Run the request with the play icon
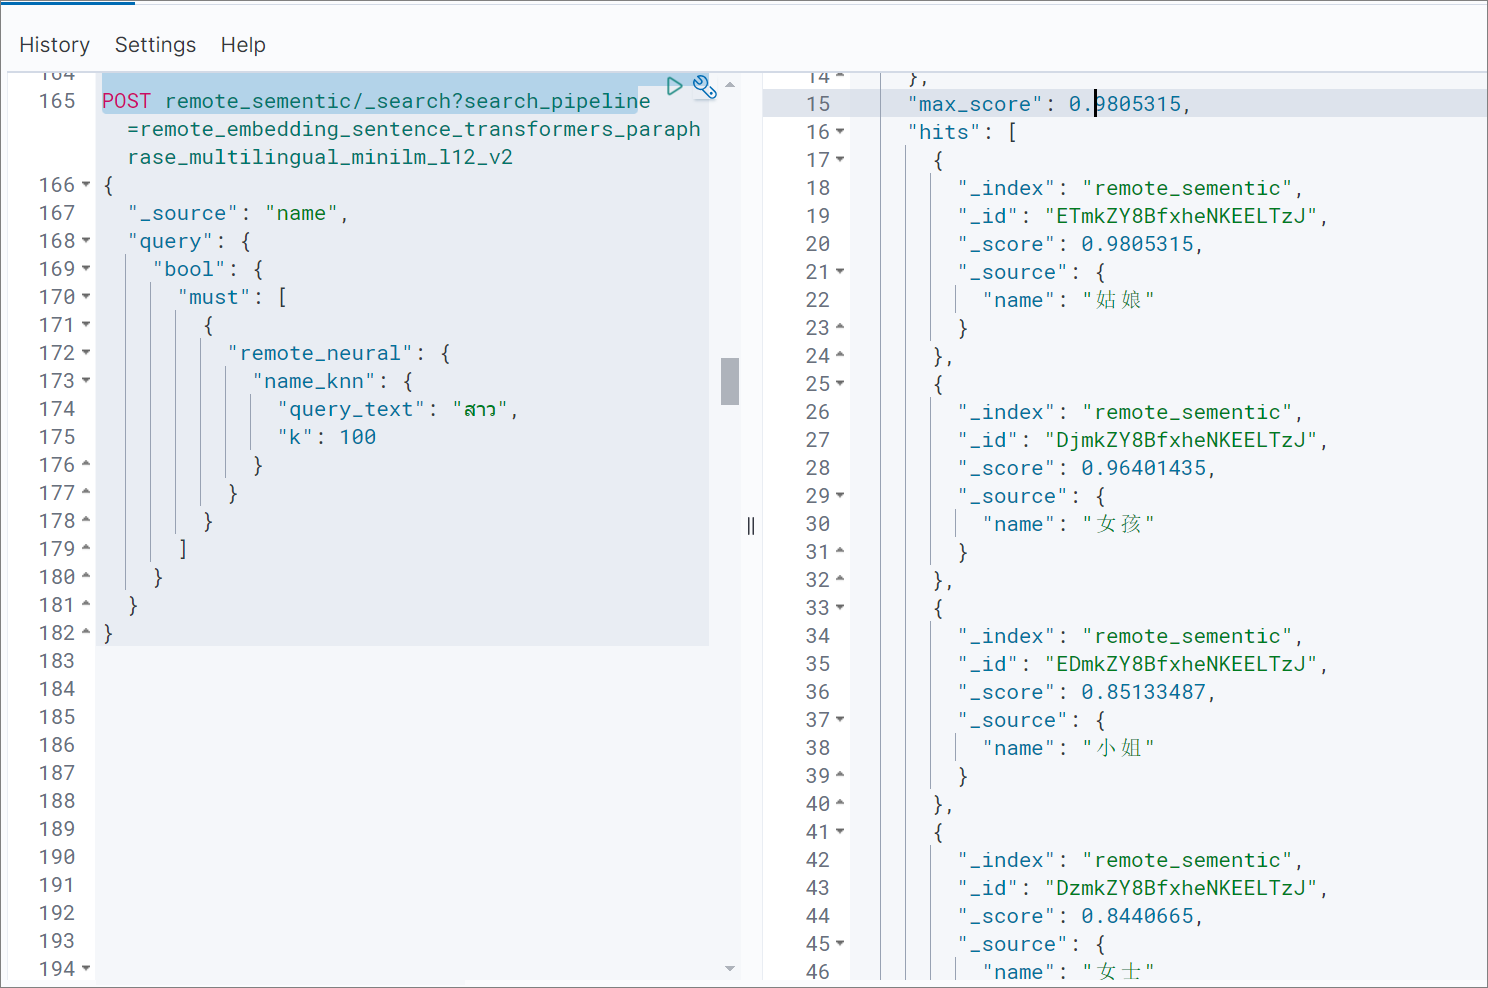Viewport: 1488px width, 988px height. (674, 86)
